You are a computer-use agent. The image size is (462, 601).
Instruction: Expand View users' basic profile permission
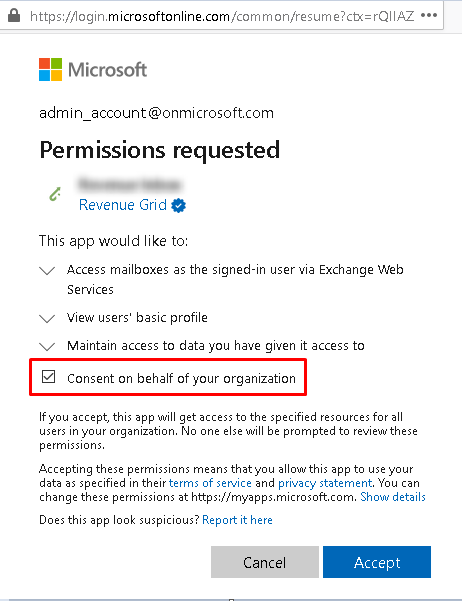point(47,319)
